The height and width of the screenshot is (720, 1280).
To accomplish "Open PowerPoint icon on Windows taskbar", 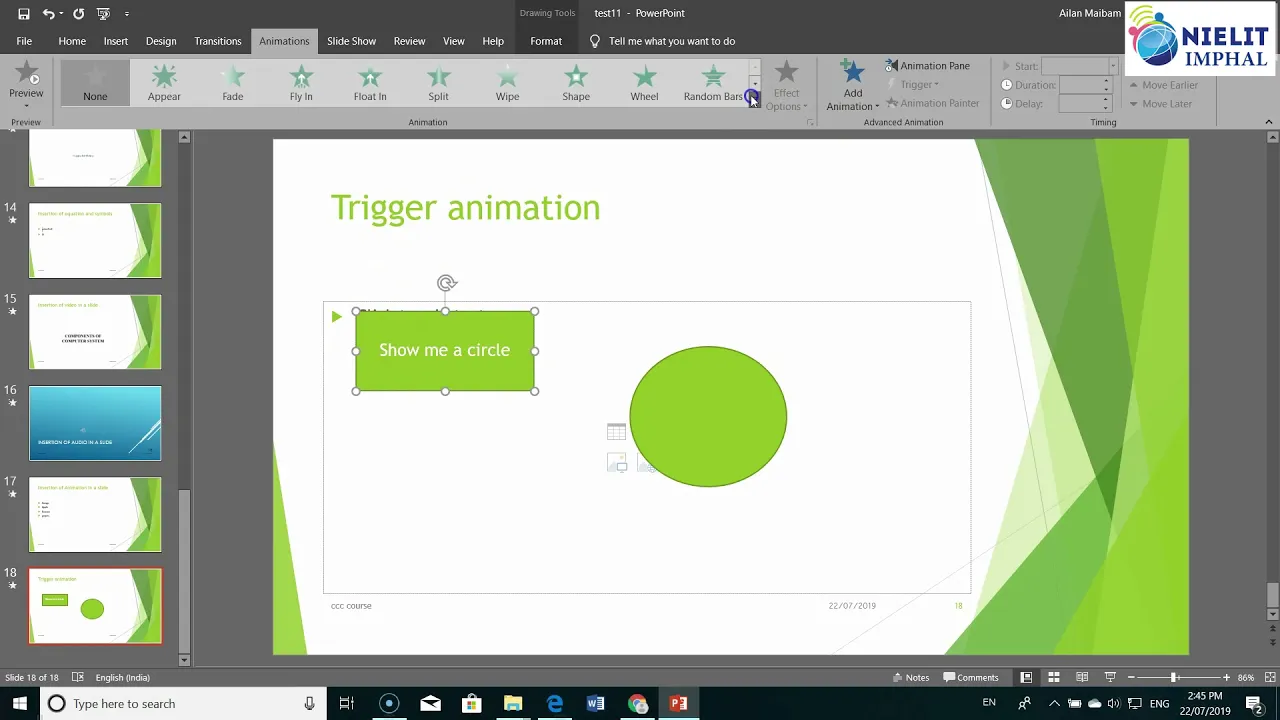I will [x=679, y=704].
